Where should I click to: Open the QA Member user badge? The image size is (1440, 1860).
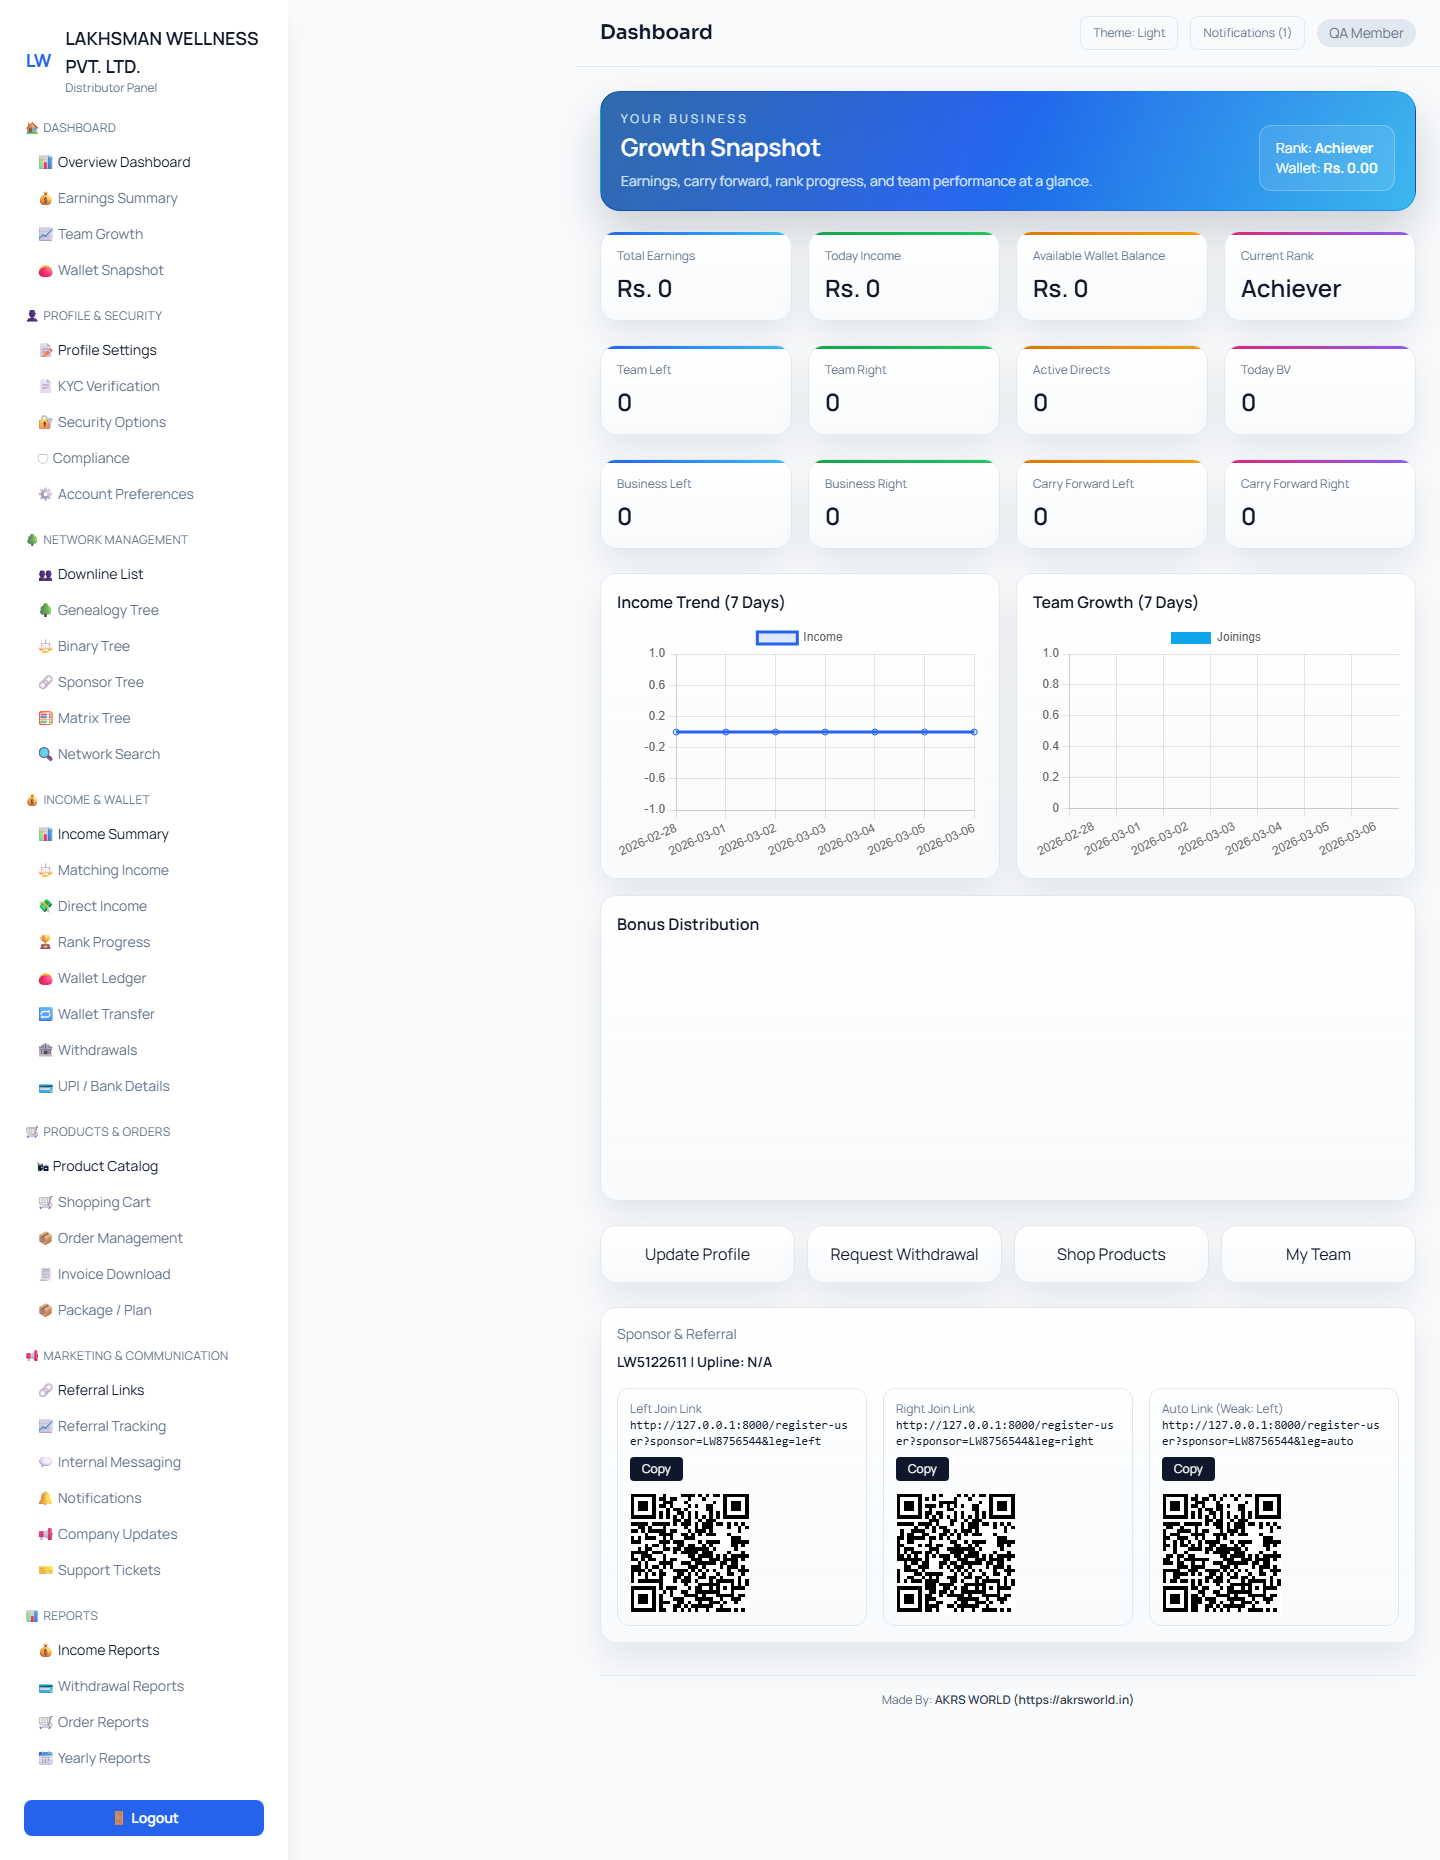(1365, 33)
